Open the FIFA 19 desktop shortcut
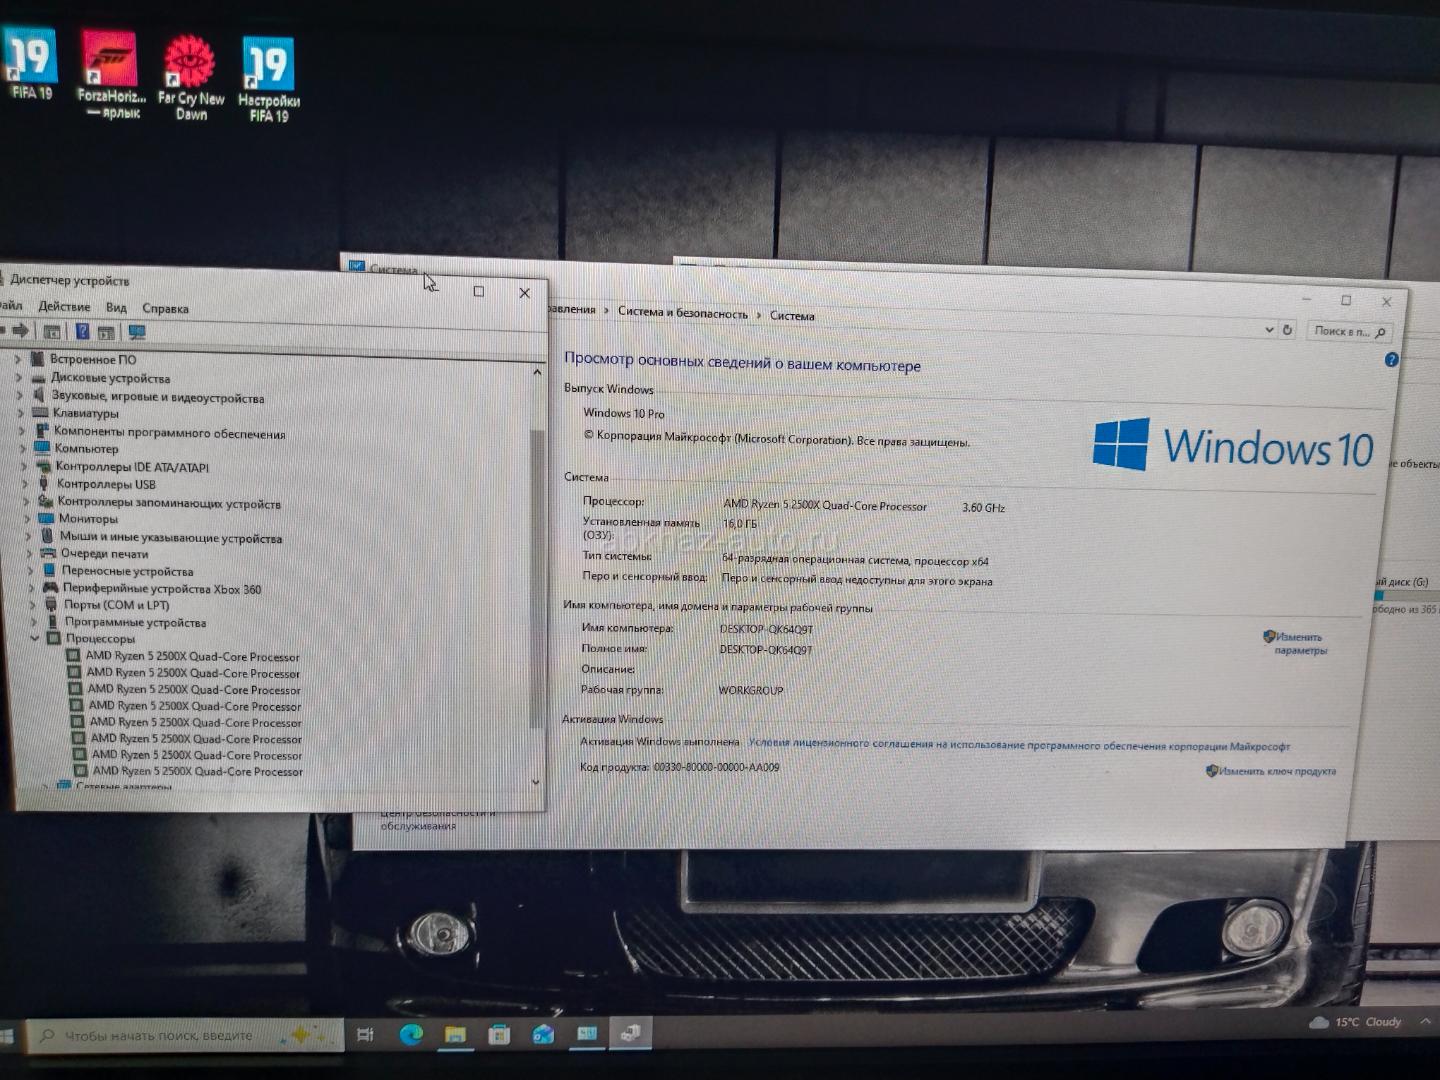Image resolution: width=1440 pixels, height=1080 pixels. [x=31, y=62]
